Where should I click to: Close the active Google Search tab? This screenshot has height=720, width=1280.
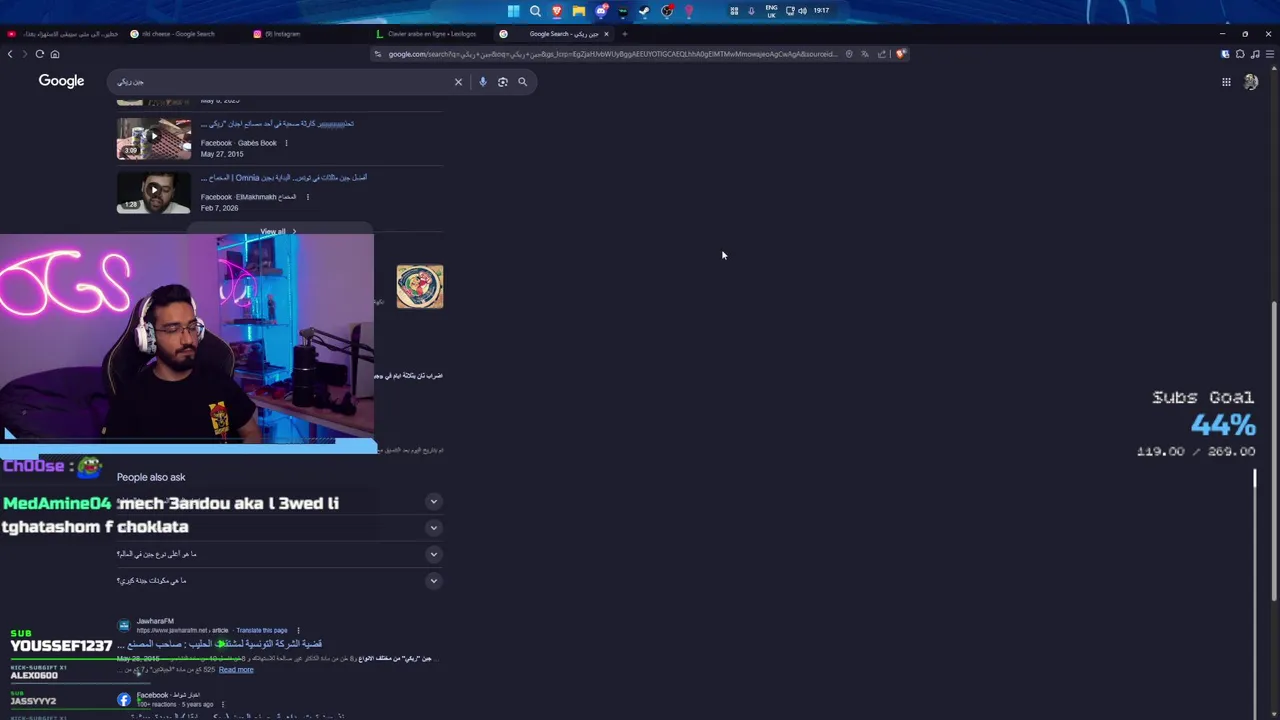pyautogui.click(x=606, y=34)
